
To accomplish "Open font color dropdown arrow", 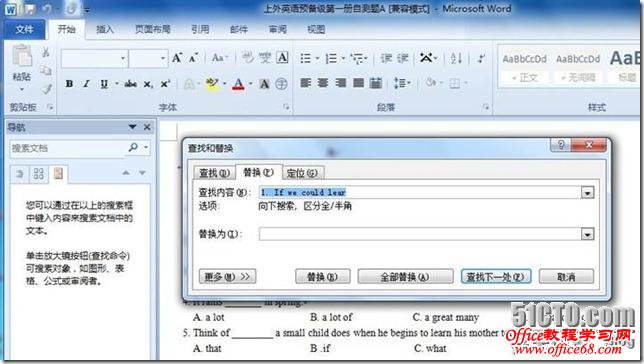I will (x=251, y=84).
